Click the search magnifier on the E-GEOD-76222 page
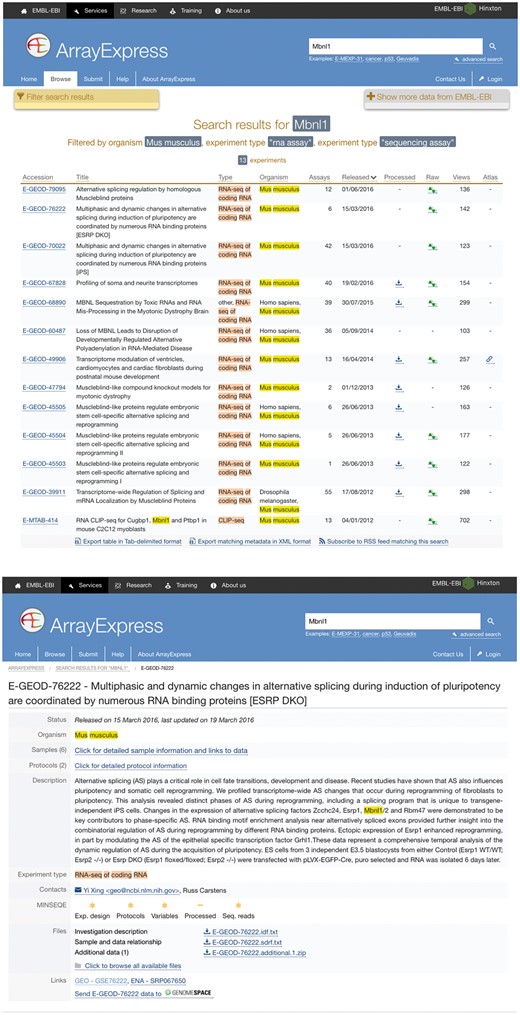The width and height of the screenshot is (520, 1015). (x=490, y=621)
